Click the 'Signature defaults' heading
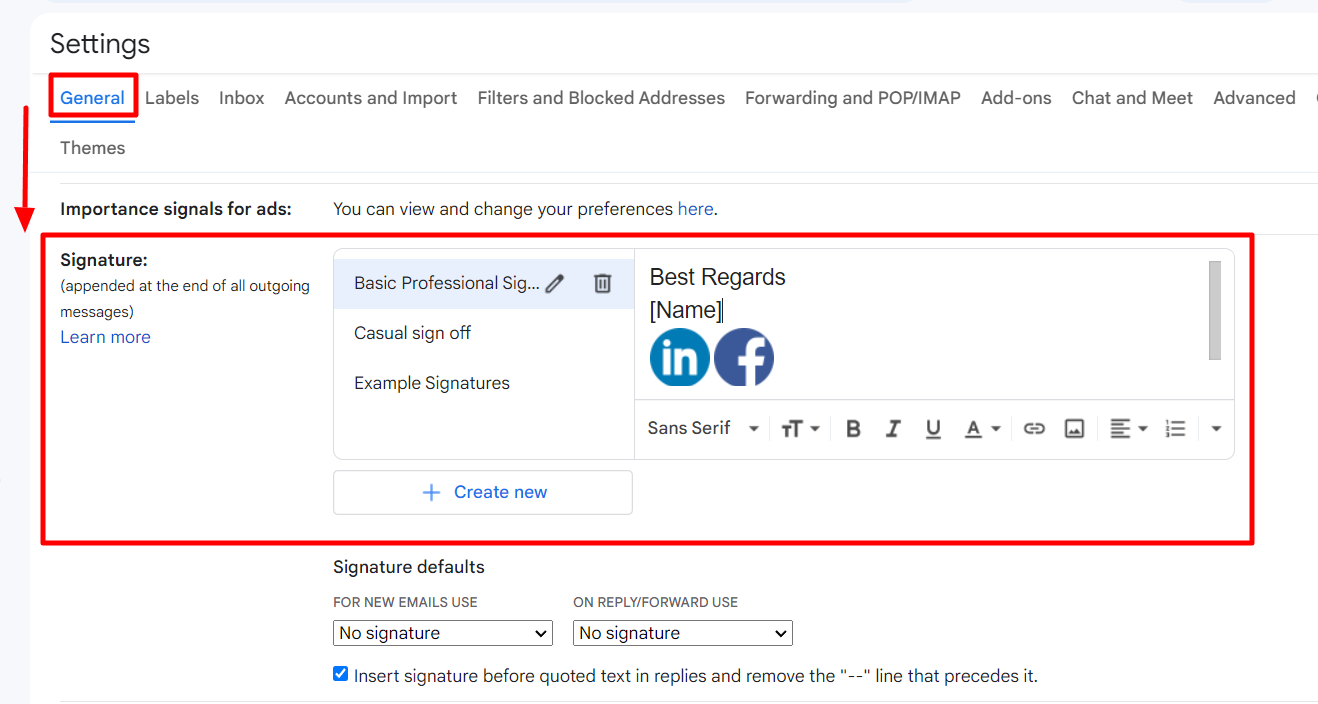 409,567
